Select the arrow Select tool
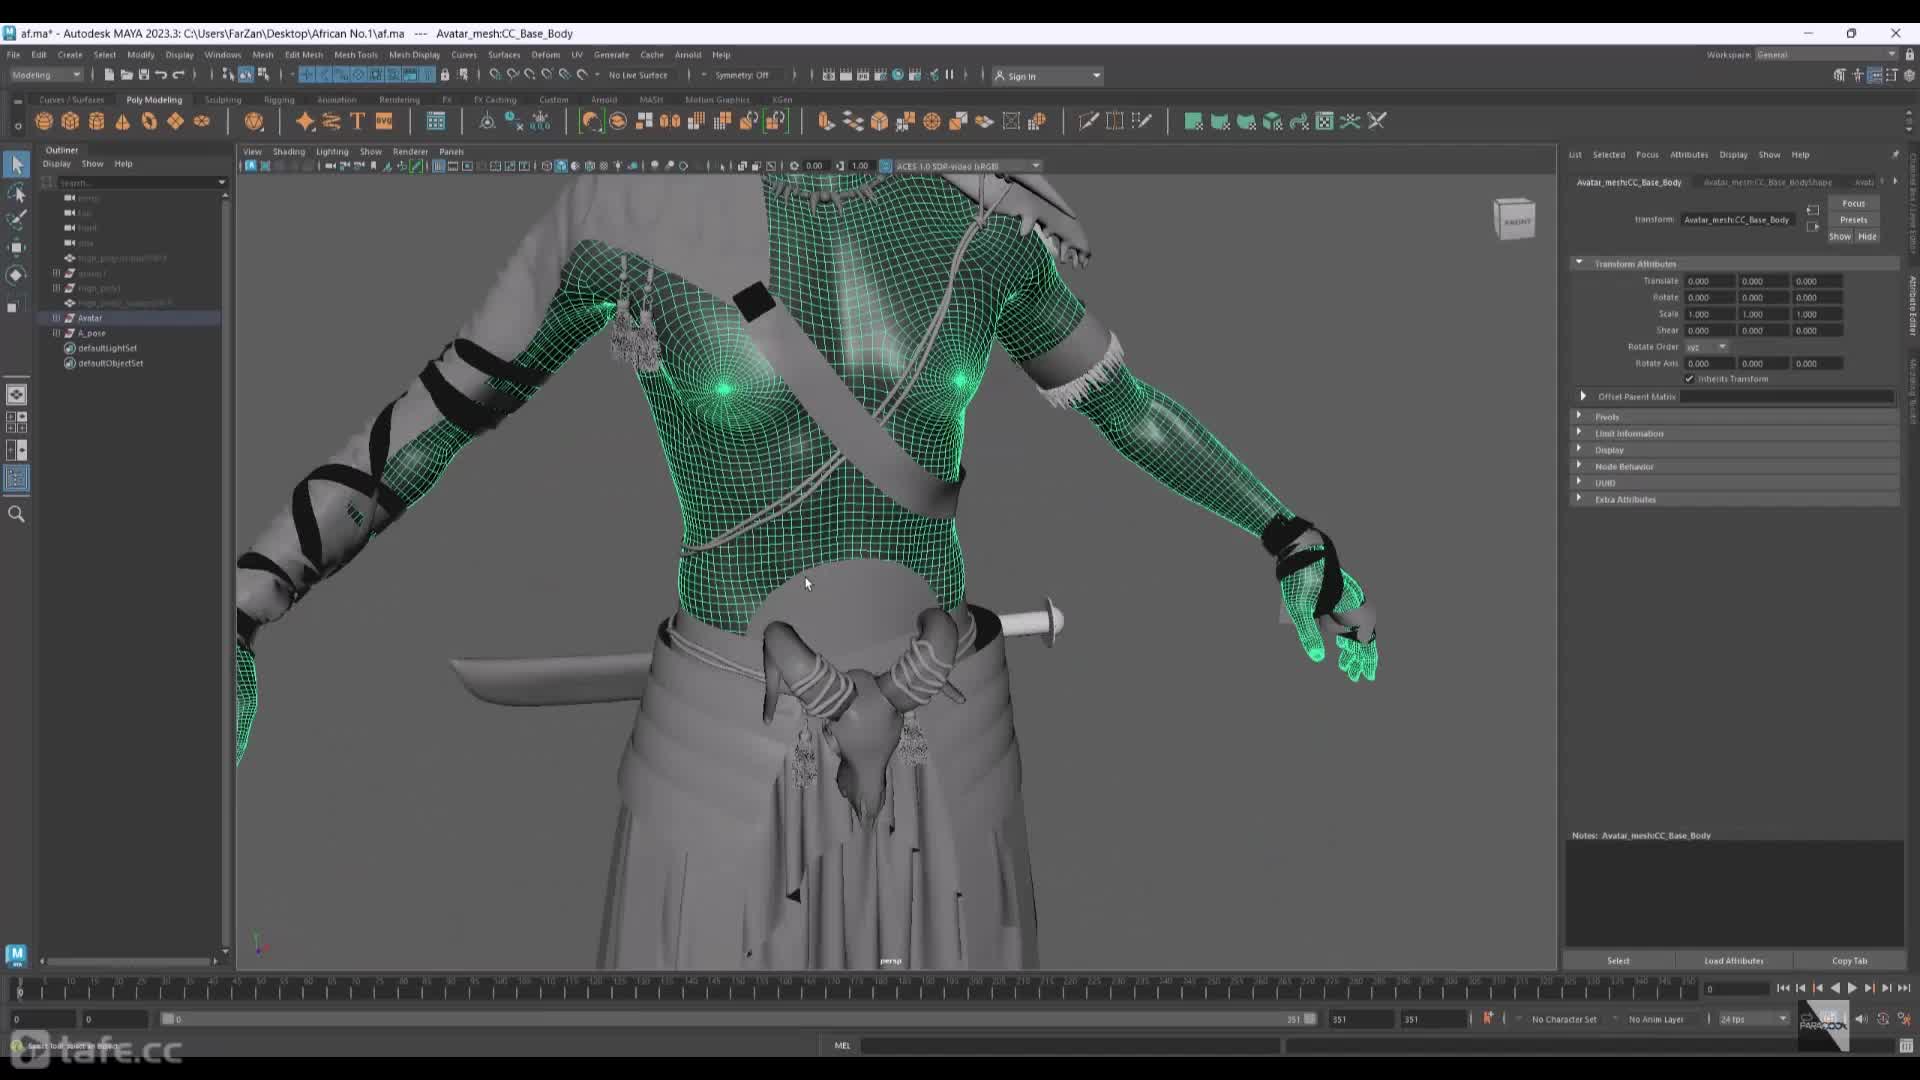 (16, 164)
